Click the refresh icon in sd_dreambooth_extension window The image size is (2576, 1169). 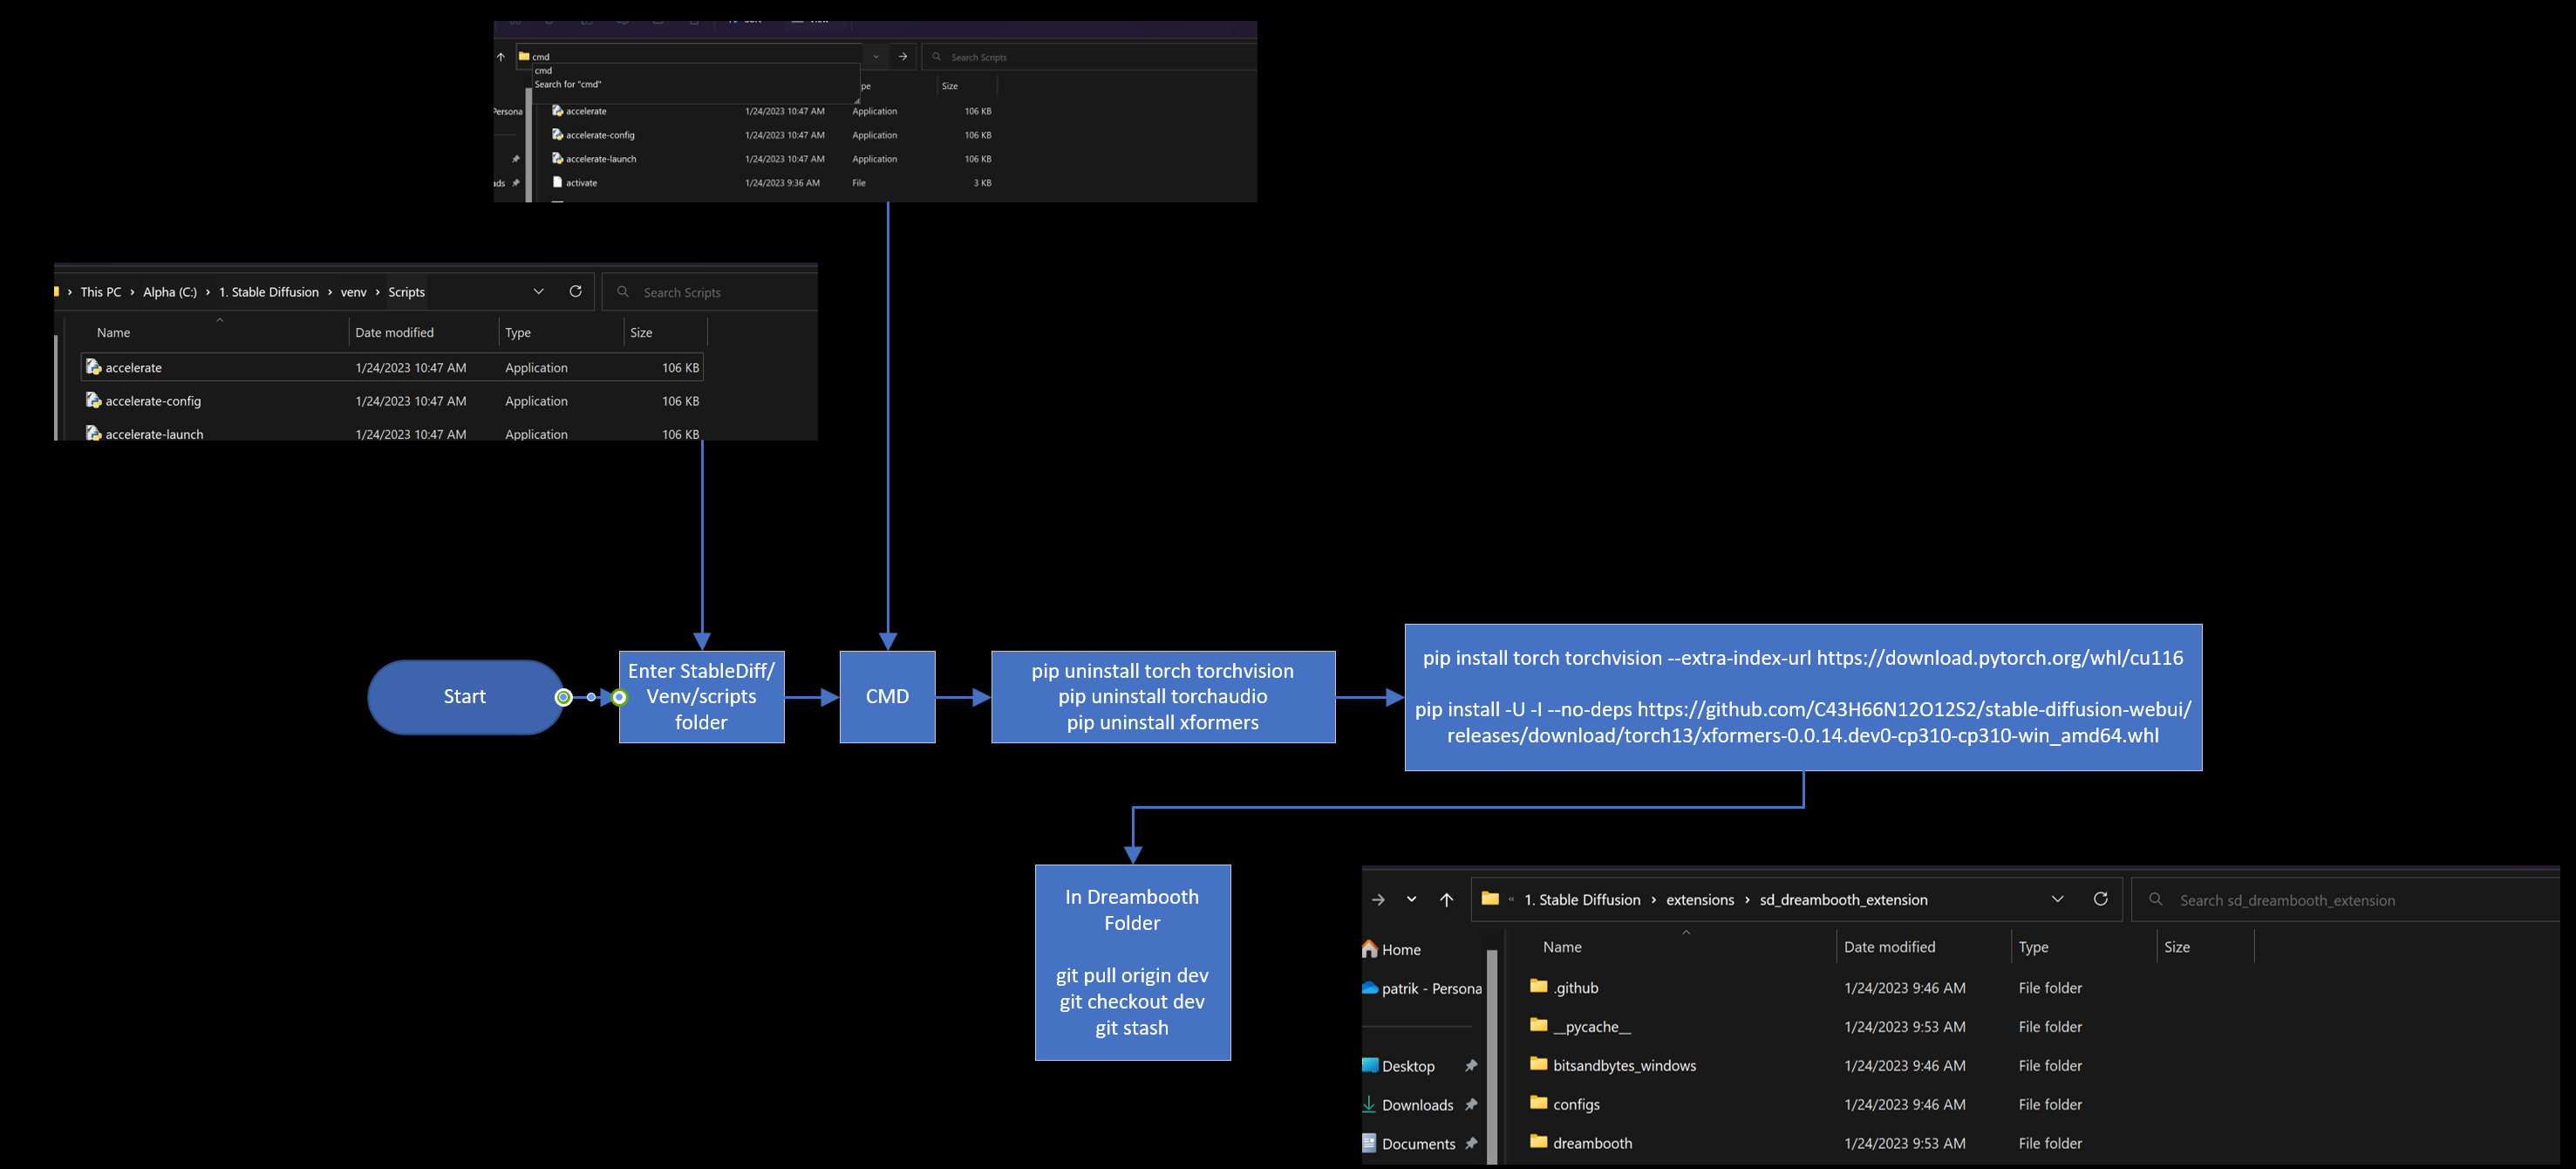point(2100,899)
